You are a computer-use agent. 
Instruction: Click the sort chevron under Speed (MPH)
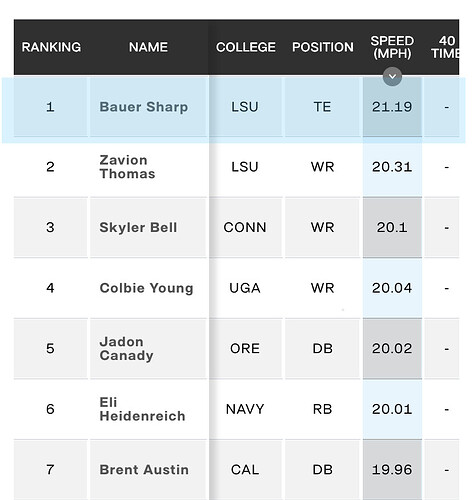pyautogui.click(x=392, y=77)
